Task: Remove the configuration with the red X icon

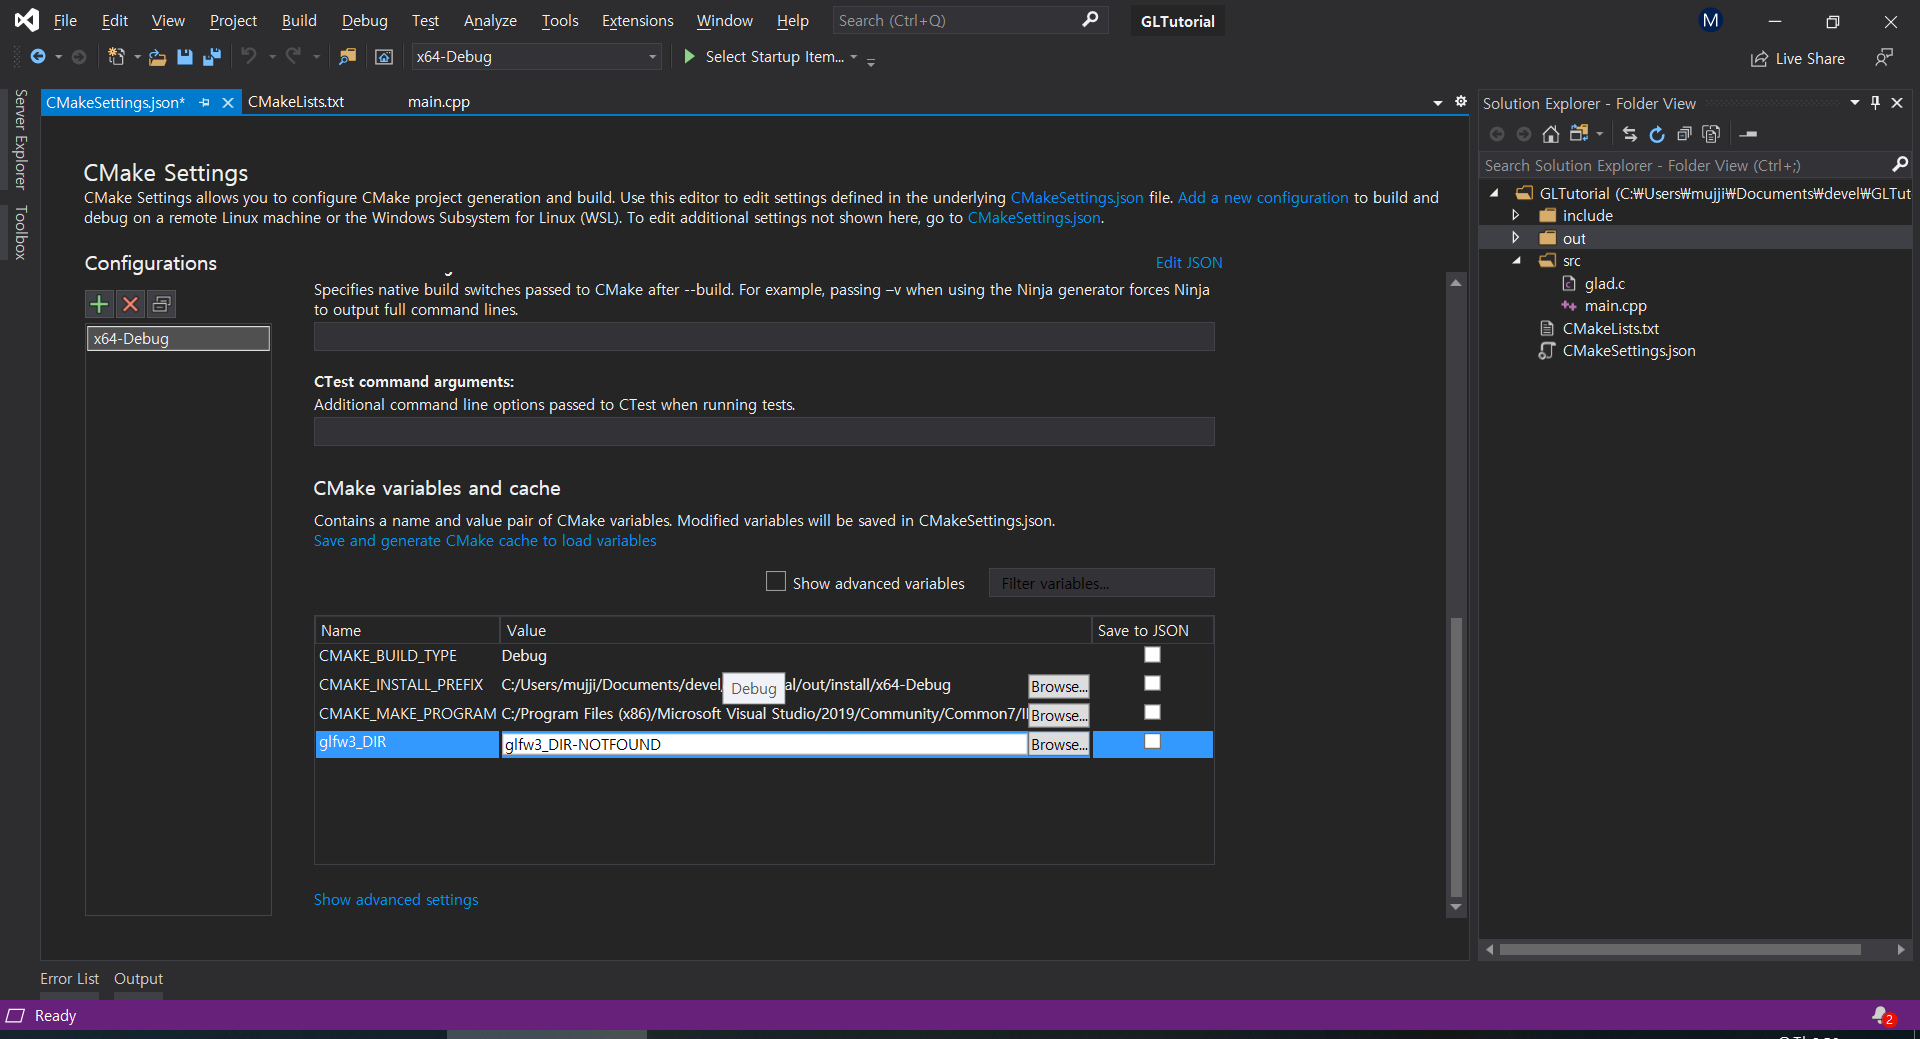Action: 130,304
